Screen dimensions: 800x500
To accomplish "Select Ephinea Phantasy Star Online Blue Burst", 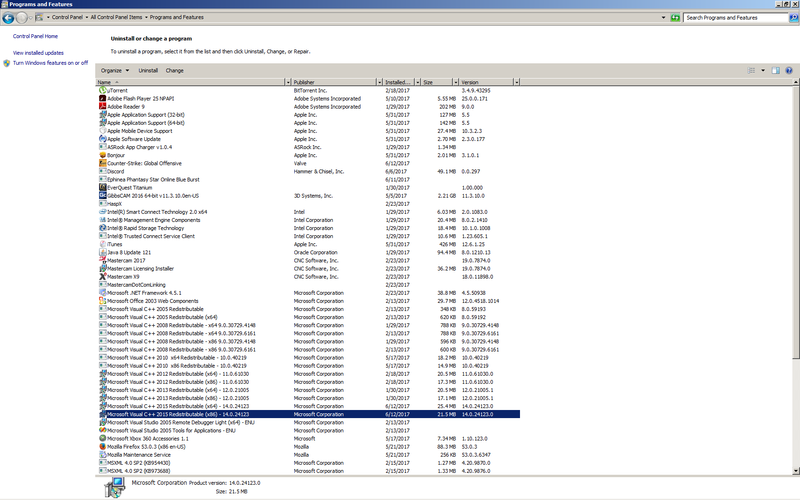I will [x=309, y=180].
